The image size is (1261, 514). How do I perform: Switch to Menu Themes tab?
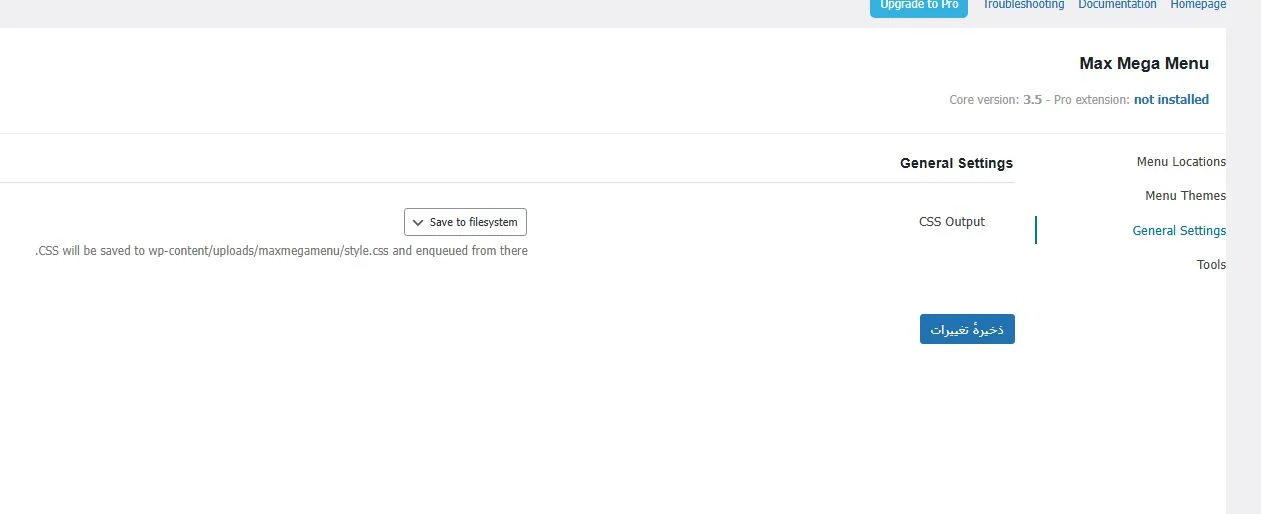click(1185, 196)
